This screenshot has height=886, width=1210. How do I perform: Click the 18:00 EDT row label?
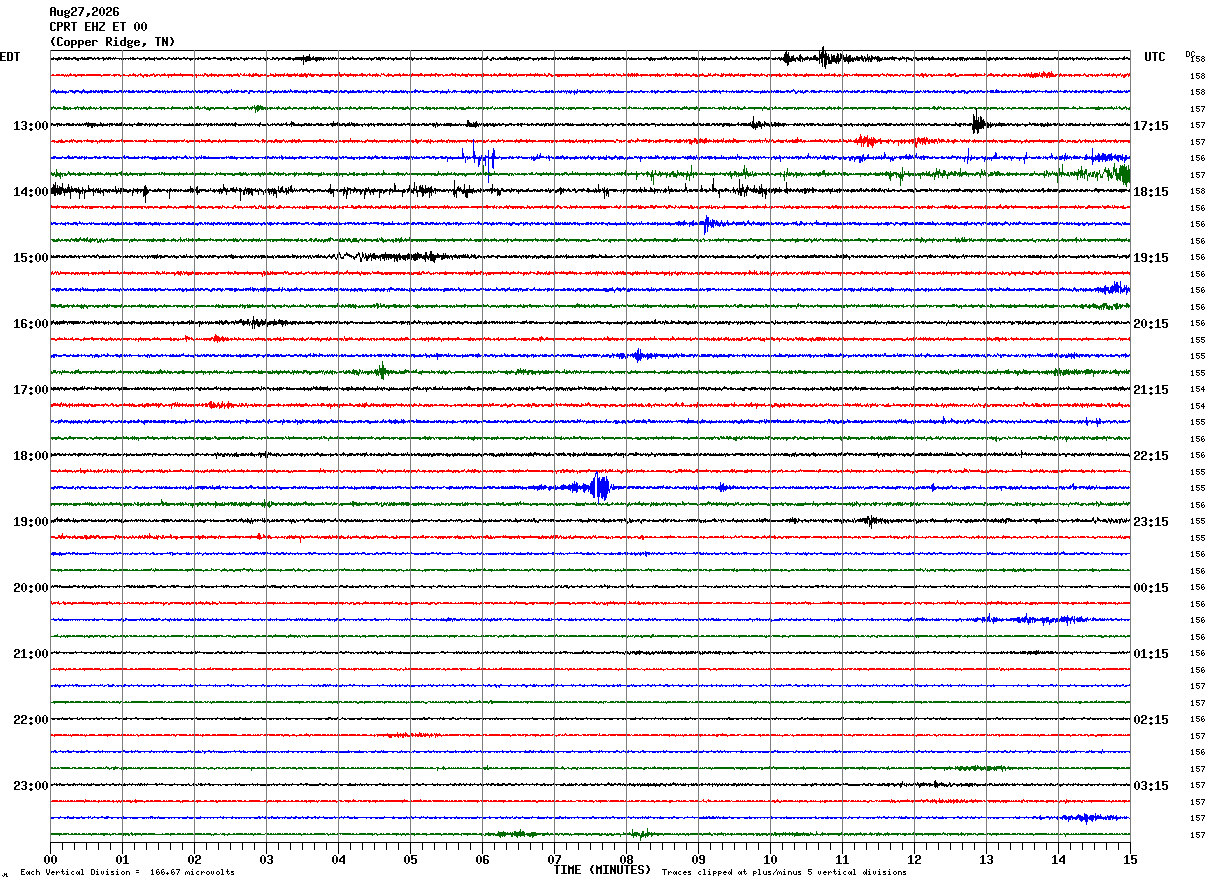pos(31,456)
